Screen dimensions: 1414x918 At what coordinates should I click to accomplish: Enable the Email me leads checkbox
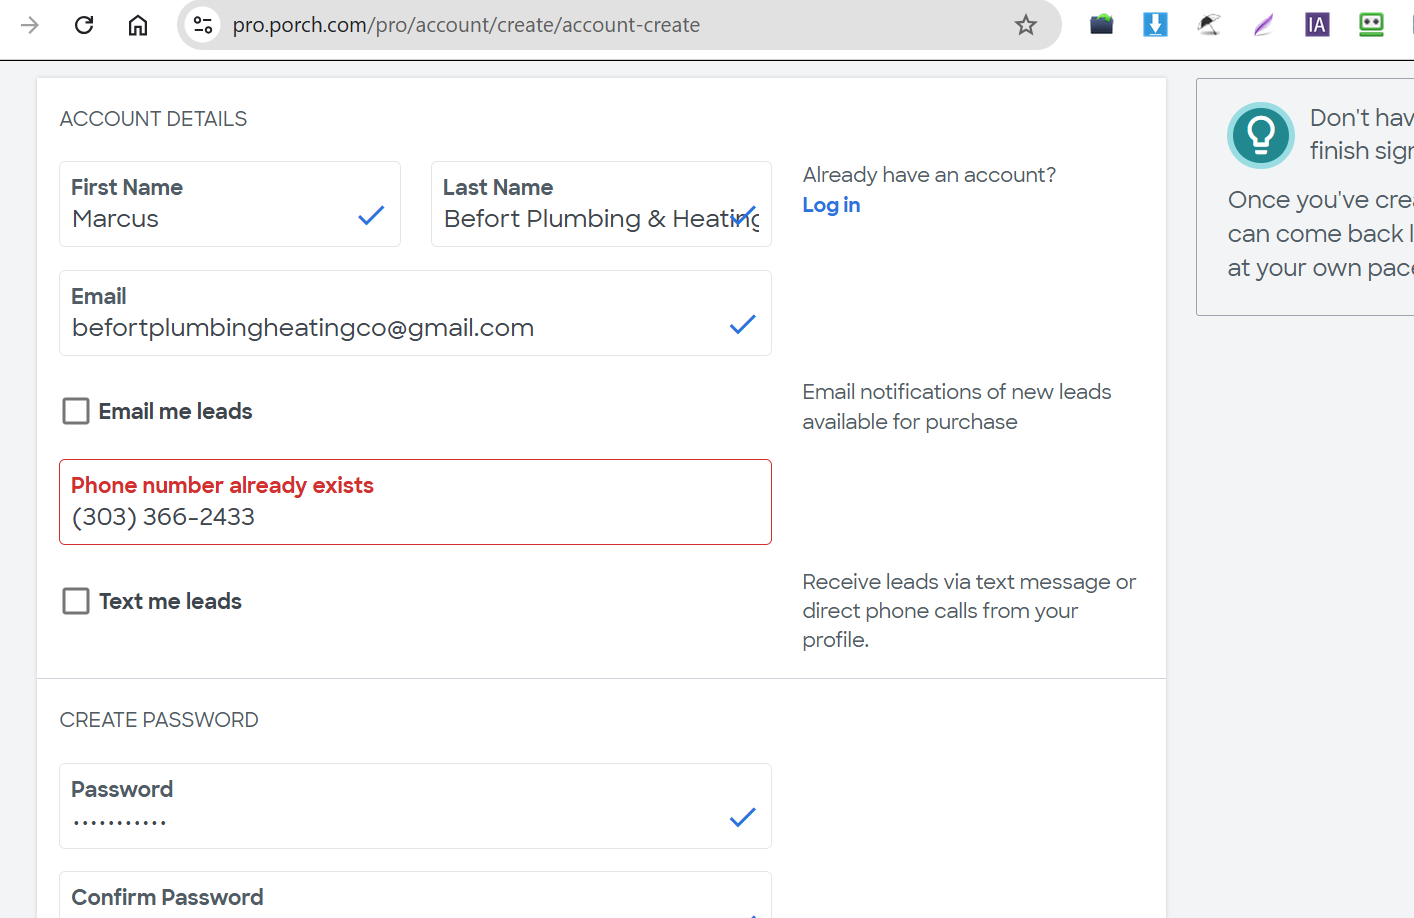pos(76,411)
